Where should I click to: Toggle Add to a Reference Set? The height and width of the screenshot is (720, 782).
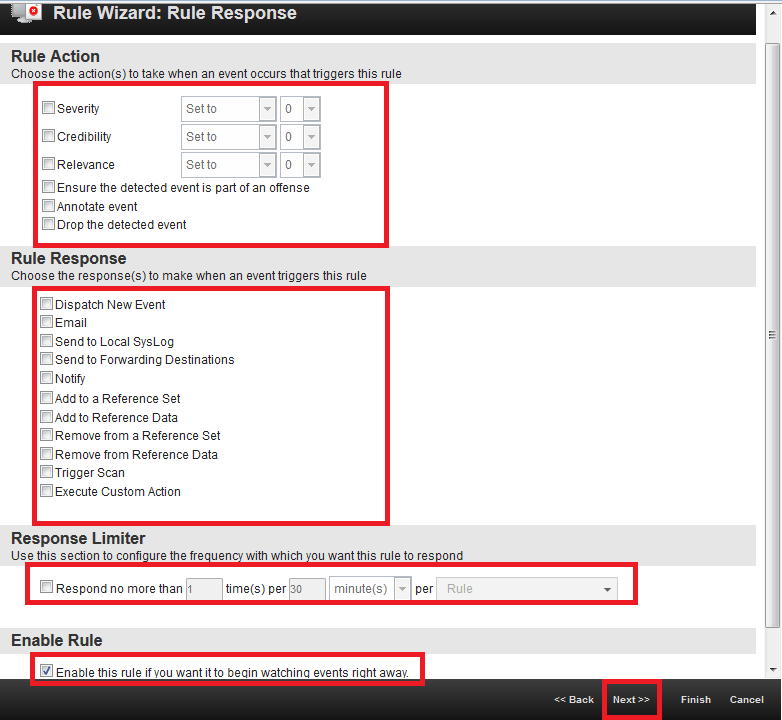[46, 398]
